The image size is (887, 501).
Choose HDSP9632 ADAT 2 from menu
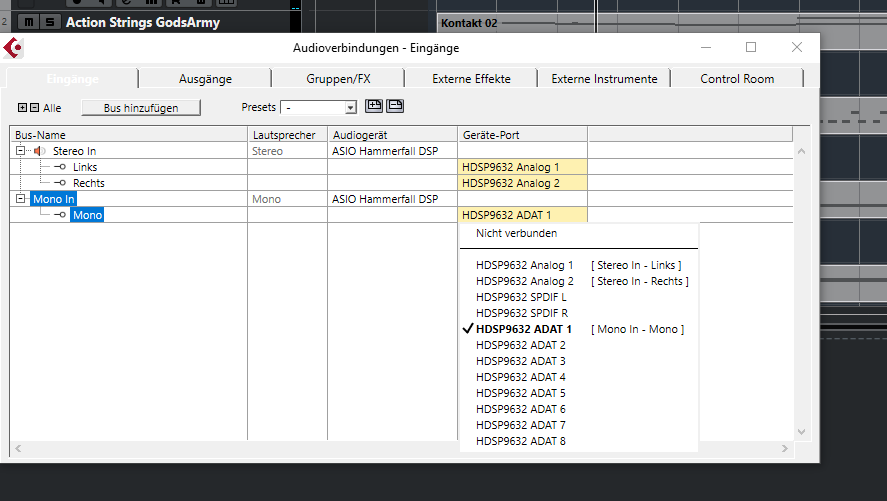(x=579, y=345)
